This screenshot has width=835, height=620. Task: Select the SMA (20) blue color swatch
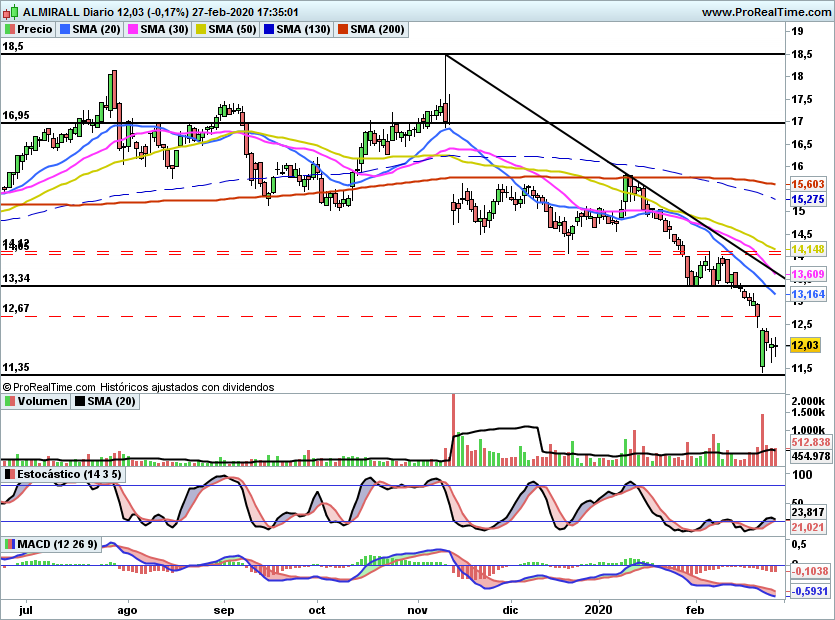65,30
